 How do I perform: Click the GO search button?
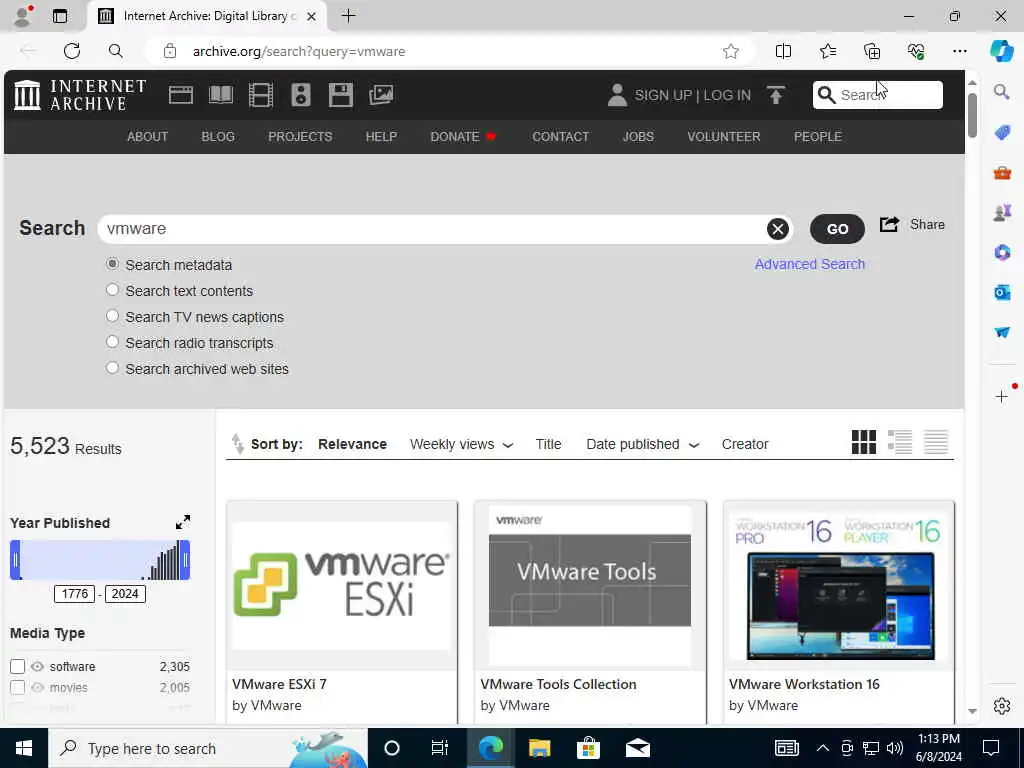[837, 229]
